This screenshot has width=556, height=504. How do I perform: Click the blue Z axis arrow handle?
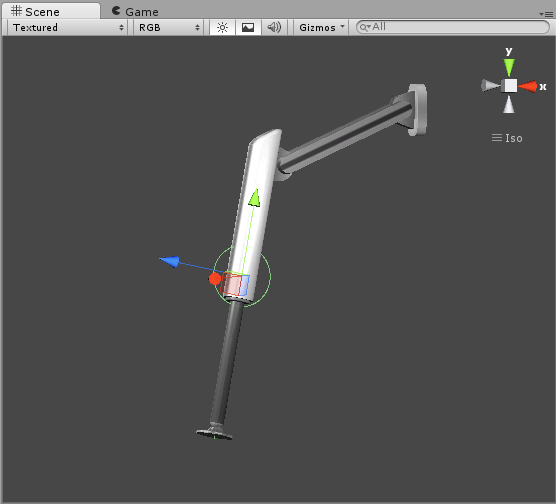(169, 261)
